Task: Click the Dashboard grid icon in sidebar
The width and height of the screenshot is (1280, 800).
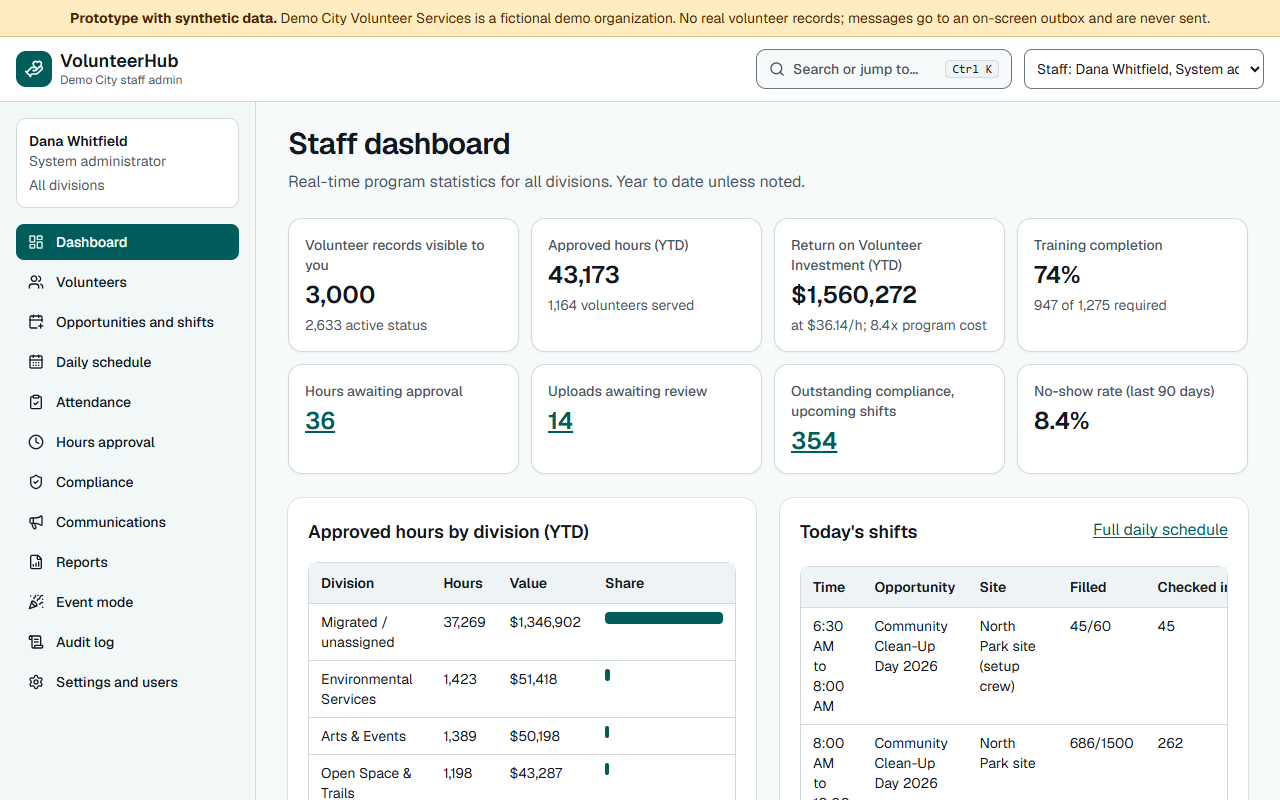Action: pyautogui.click(x=36, y=242)
